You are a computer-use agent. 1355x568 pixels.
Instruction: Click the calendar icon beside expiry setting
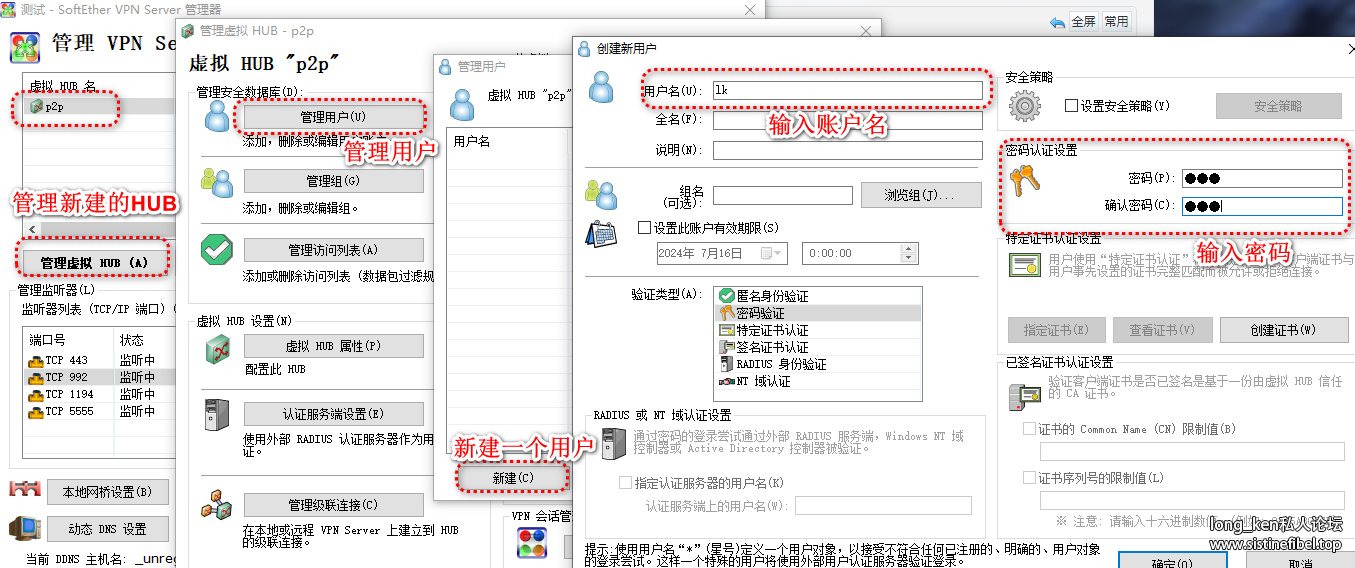(x=601, y=234)
